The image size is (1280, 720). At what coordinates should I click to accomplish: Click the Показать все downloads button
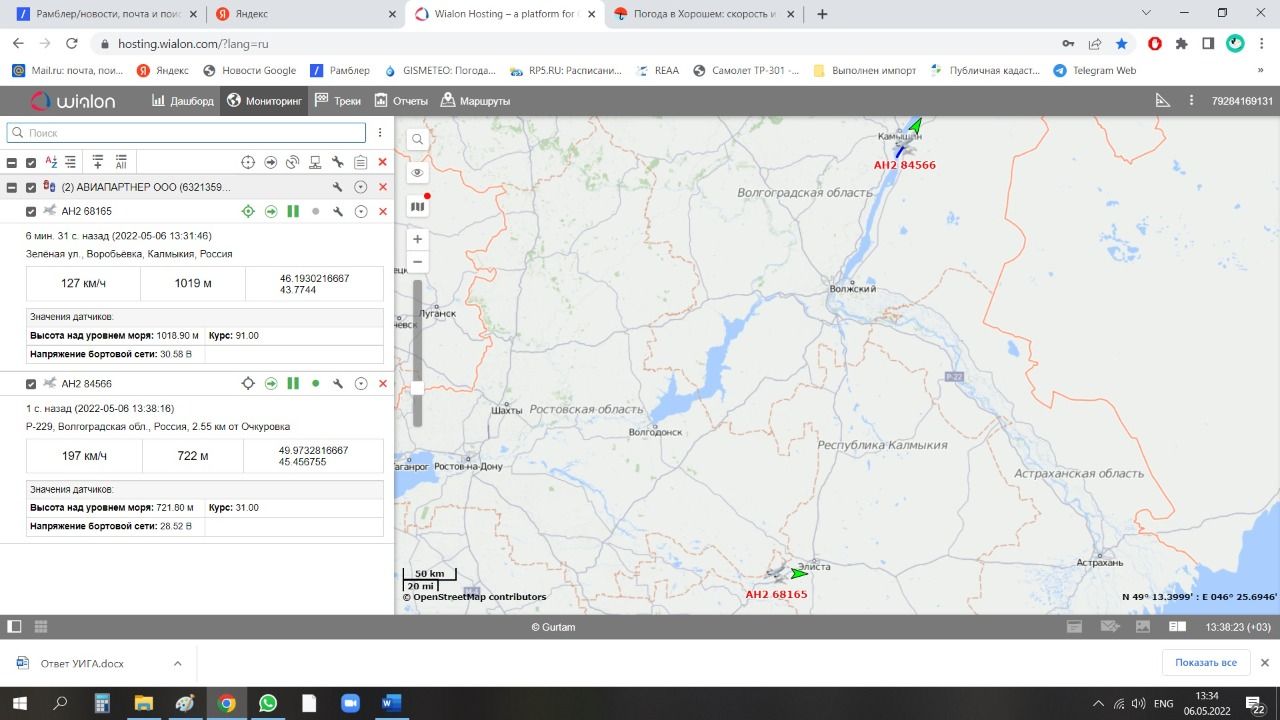[x=1205, y=663]
